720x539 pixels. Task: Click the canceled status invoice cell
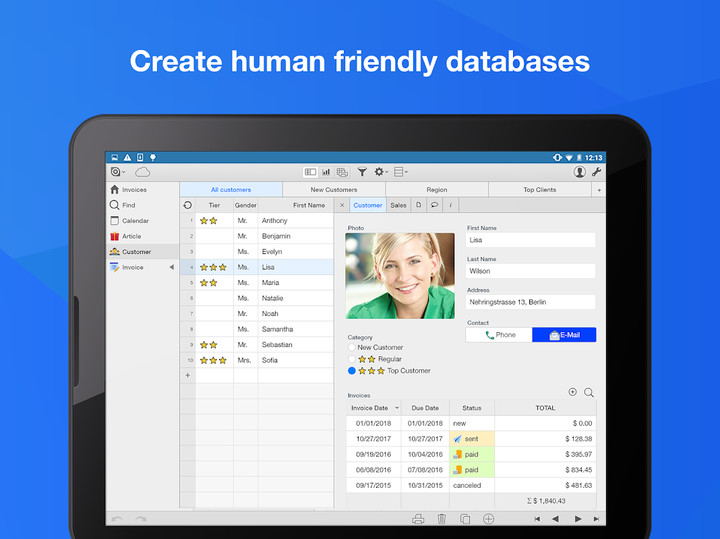(472, 485)
